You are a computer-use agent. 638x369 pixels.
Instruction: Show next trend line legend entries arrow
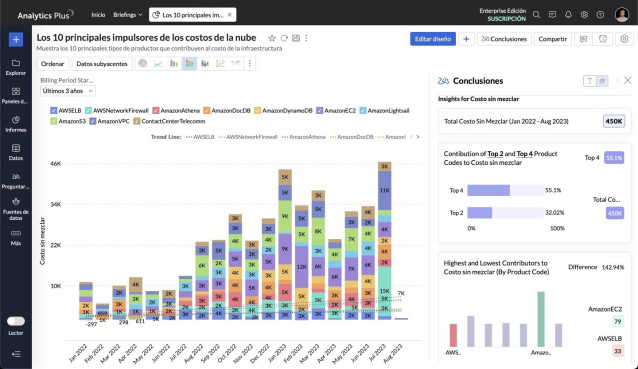pyautogui.click(x=418, y=137)
